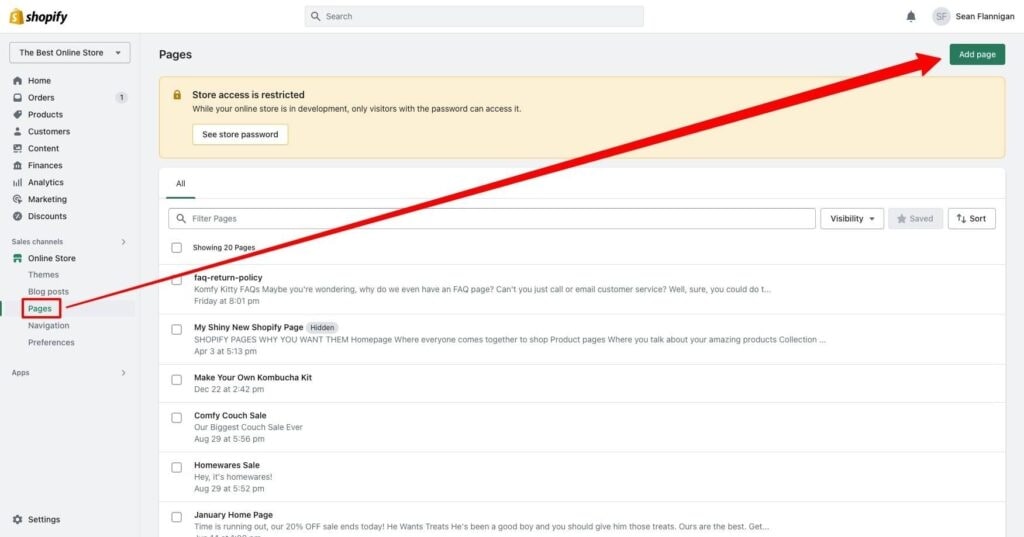
Task: Click the top search magnifier icon
Action: click(x=315, y=16)
